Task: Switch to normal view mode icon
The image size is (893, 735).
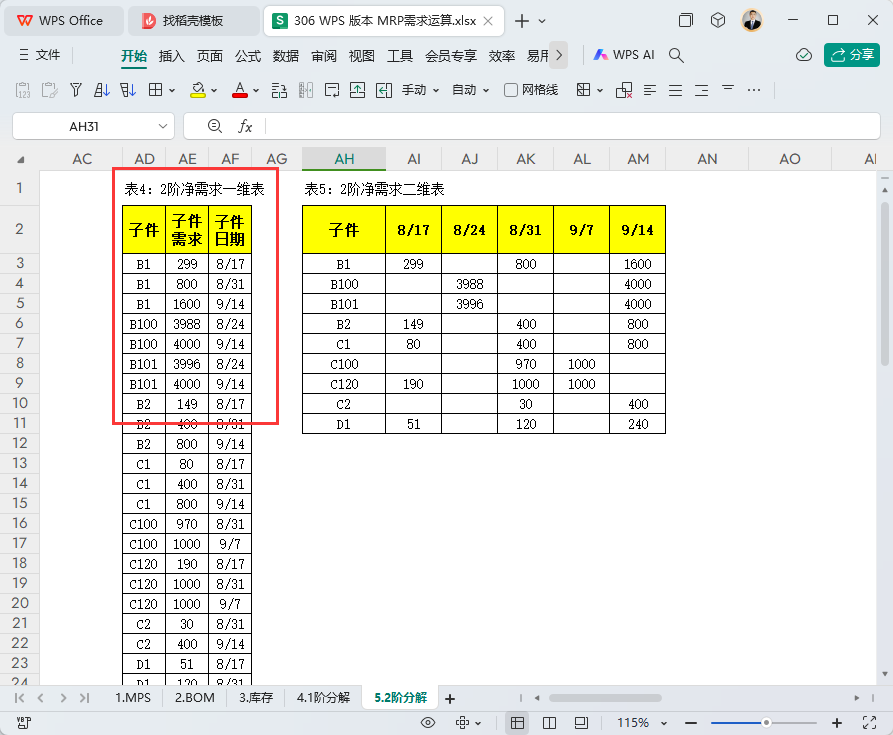Action: pos(517,722)
